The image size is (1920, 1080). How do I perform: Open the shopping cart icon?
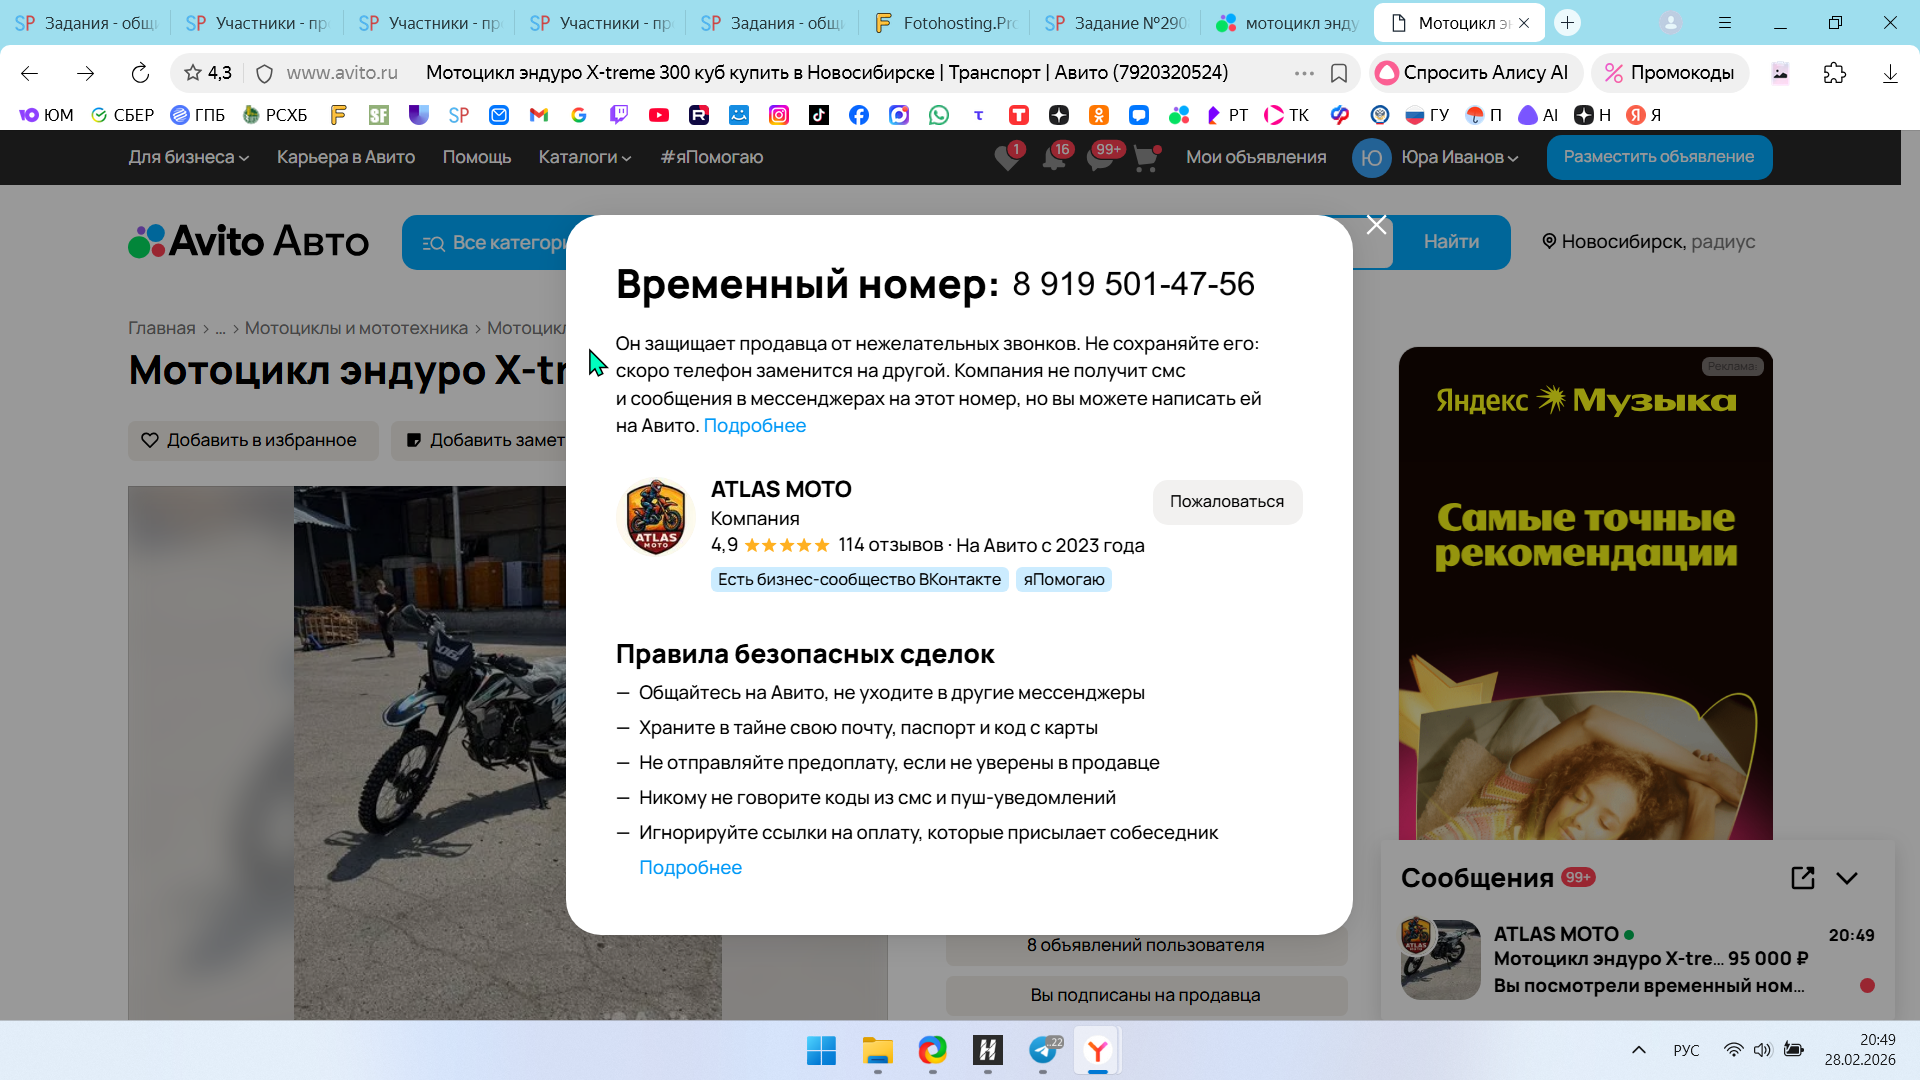1145,158
